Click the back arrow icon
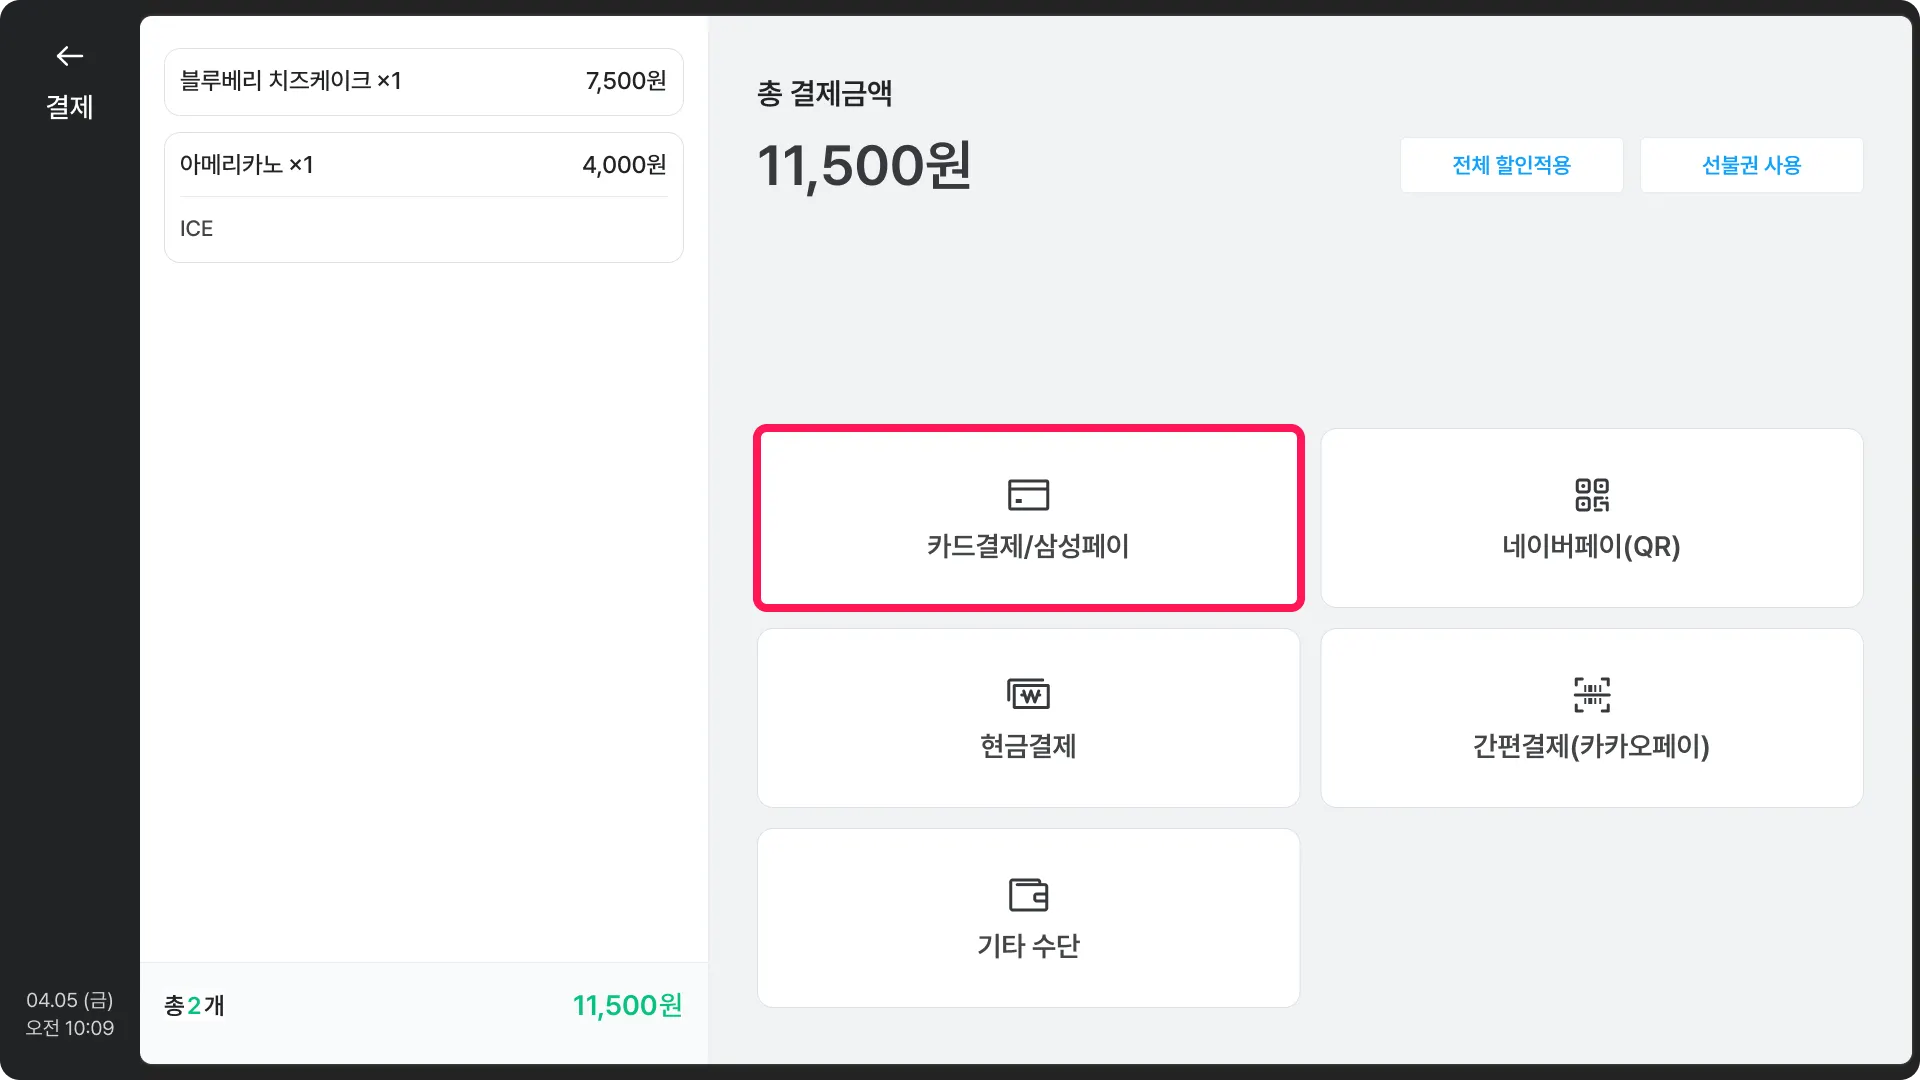 [x=69, y=56]
